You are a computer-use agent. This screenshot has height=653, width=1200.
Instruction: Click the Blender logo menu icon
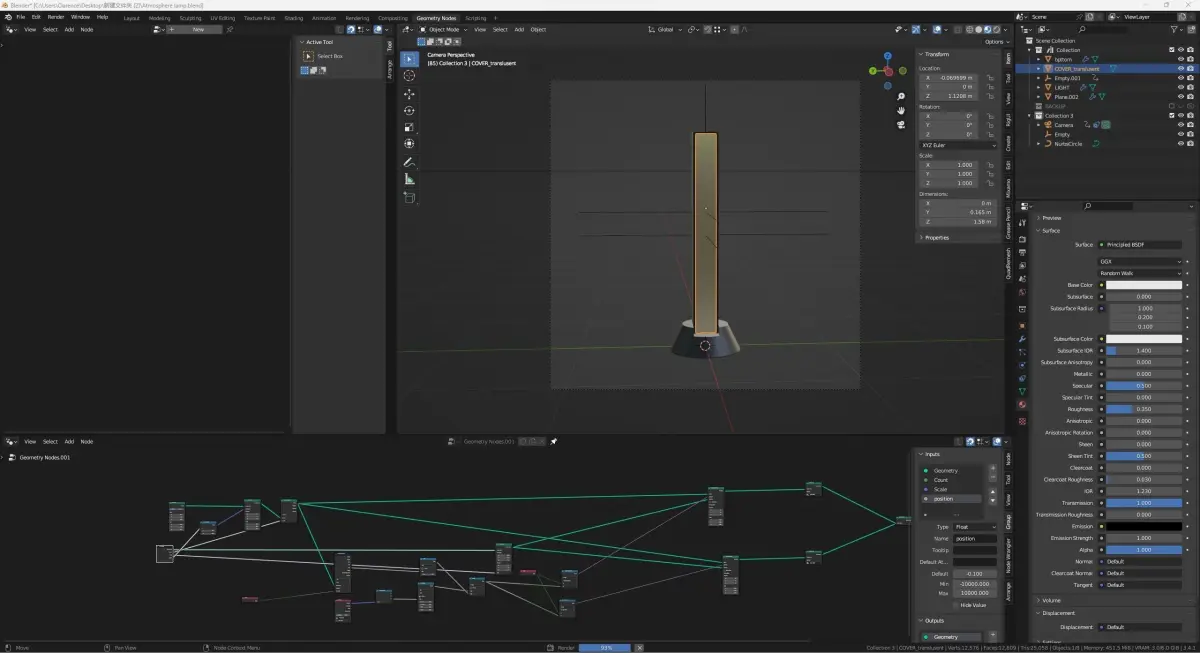pos(8,17)
